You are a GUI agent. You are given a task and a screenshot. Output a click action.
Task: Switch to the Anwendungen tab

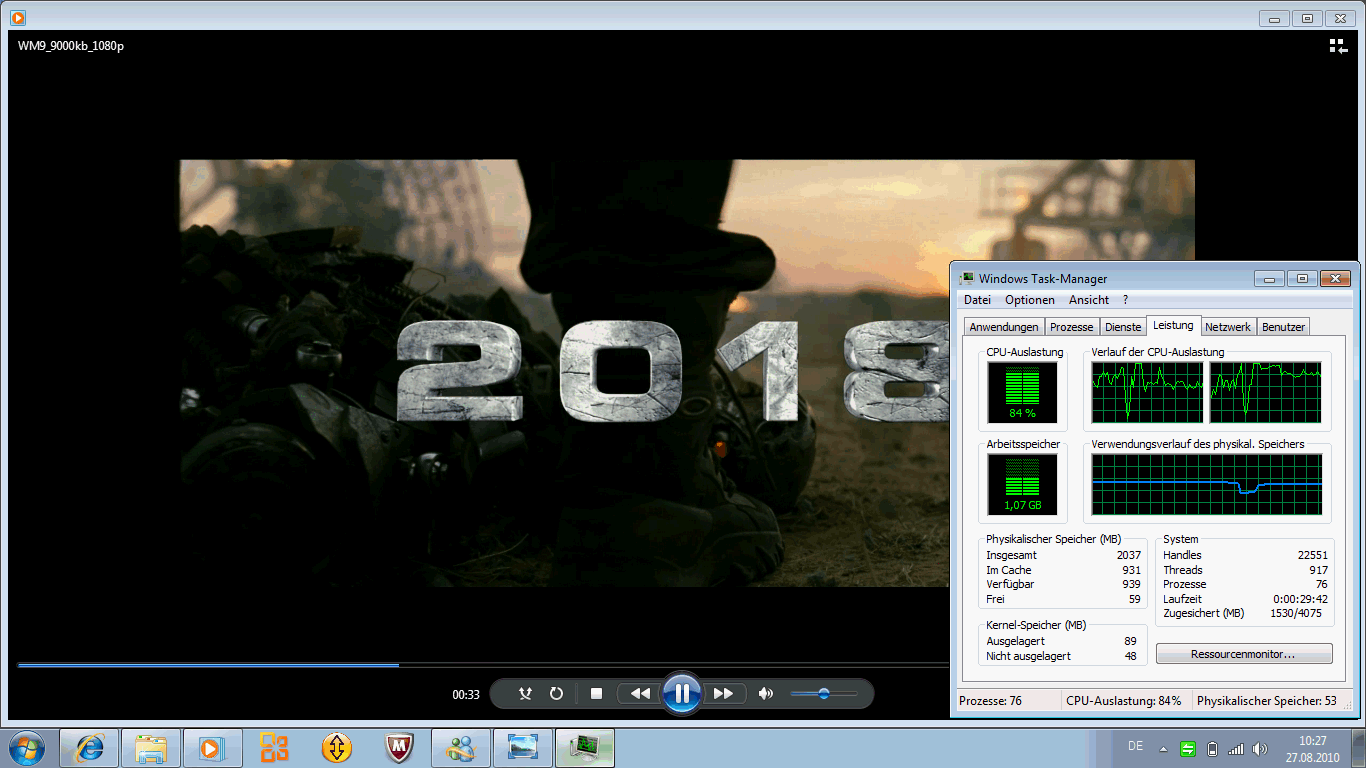[1004, 327]
